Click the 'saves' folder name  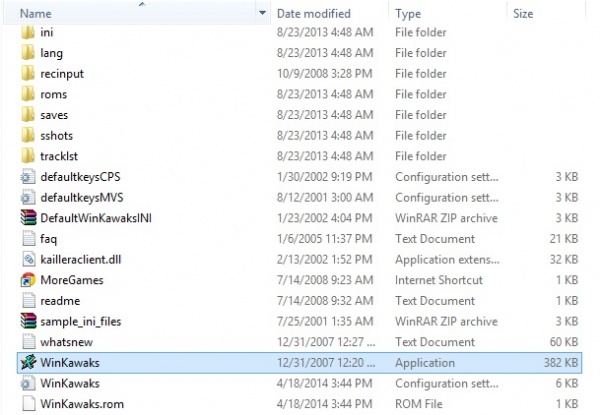pyautogui.click(x=54, y=115)
